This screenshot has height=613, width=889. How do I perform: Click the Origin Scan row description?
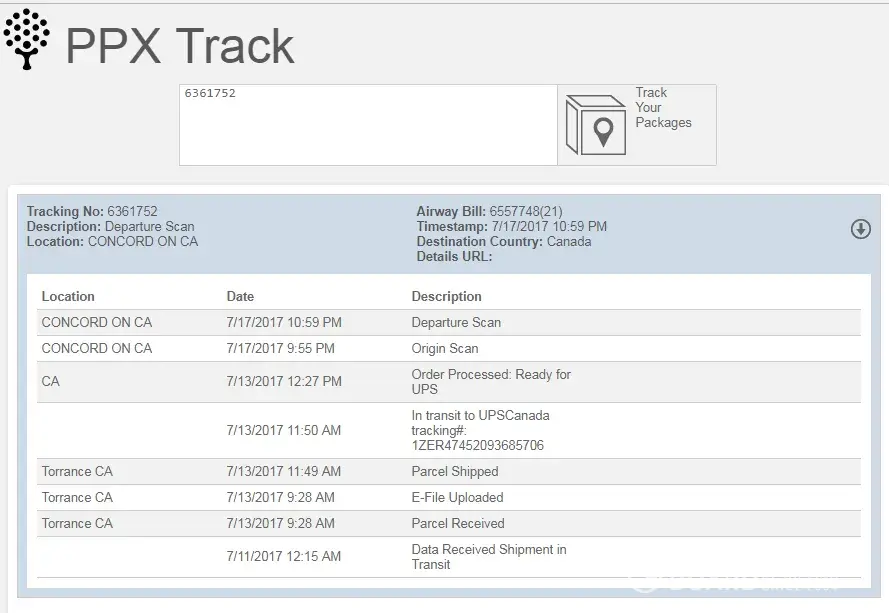pos(445,348)
